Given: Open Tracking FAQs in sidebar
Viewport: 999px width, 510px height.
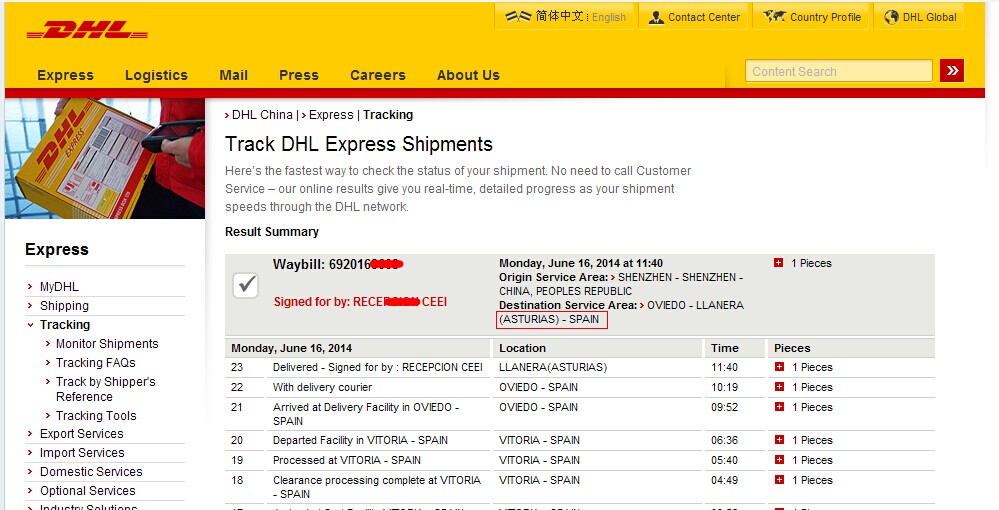Looking at the screenshot, I should click(96, 363).
